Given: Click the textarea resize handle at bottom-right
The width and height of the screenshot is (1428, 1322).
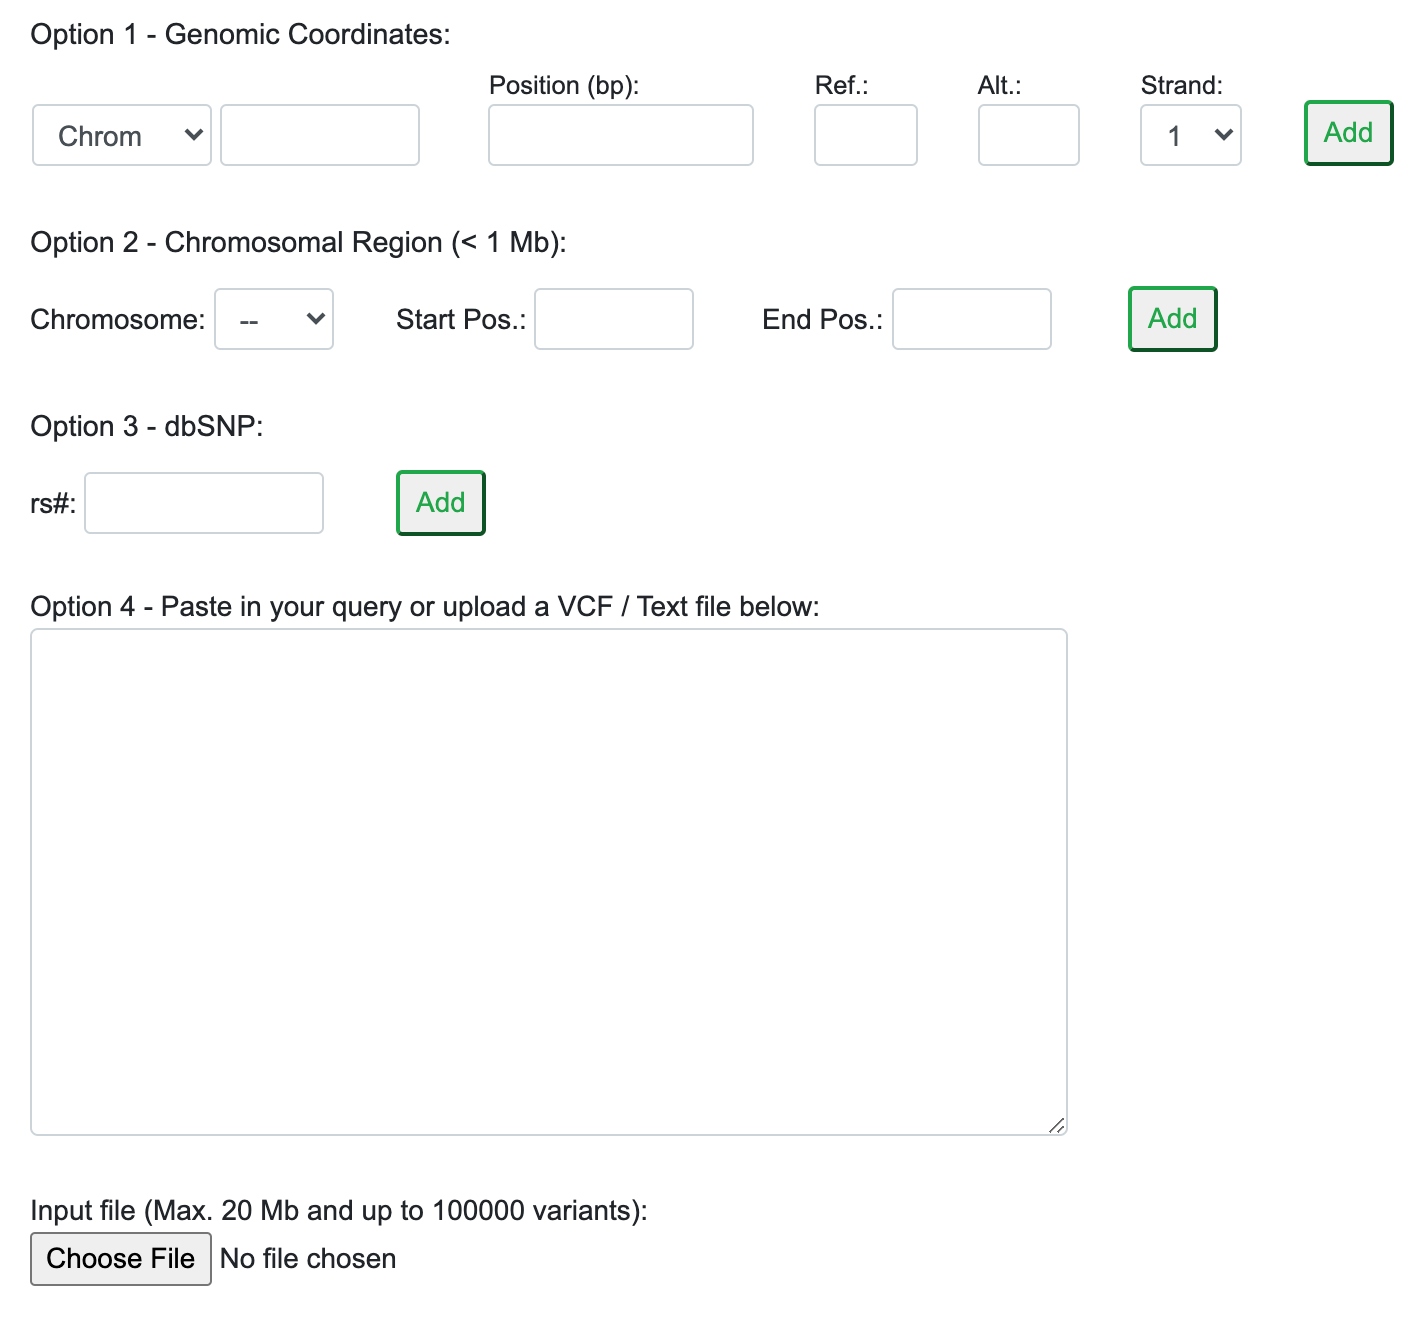Looking at the screenshot, I should click(x=1057, y=1127).
